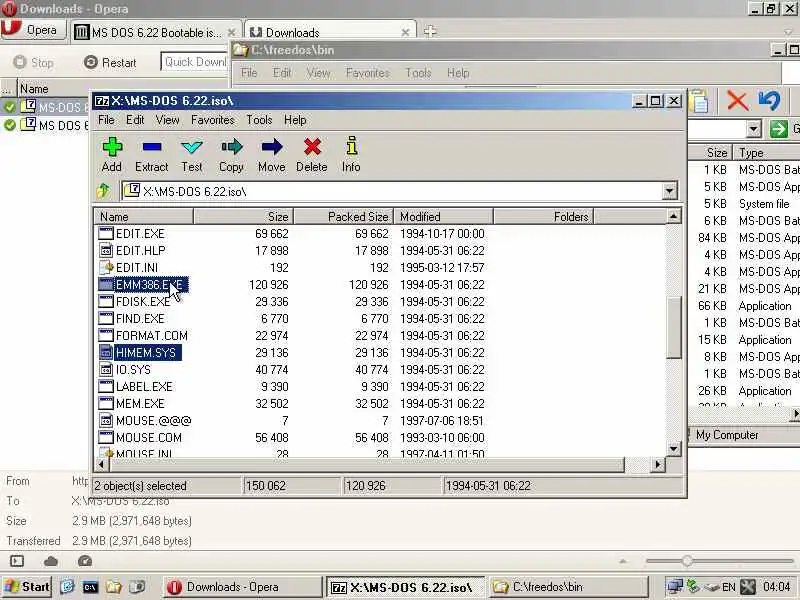Viewport: 800px width, 600px height.
Task: Click the Opera menu button
Action: point(34,30)
